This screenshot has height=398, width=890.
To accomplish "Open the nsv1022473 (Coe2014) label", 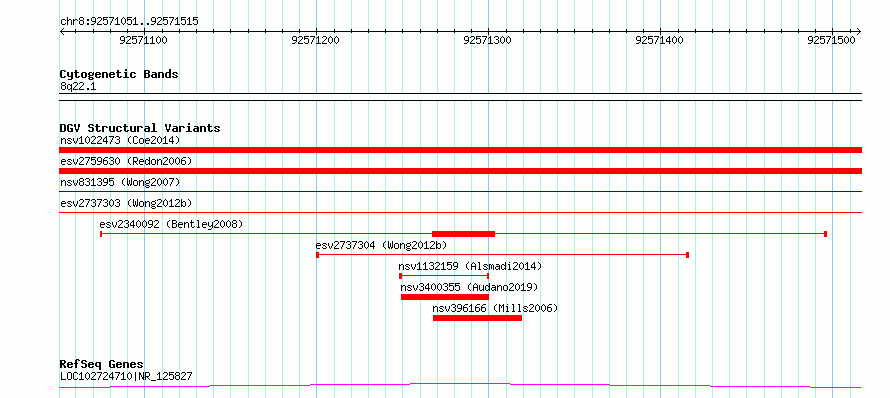I will [120, 140].
